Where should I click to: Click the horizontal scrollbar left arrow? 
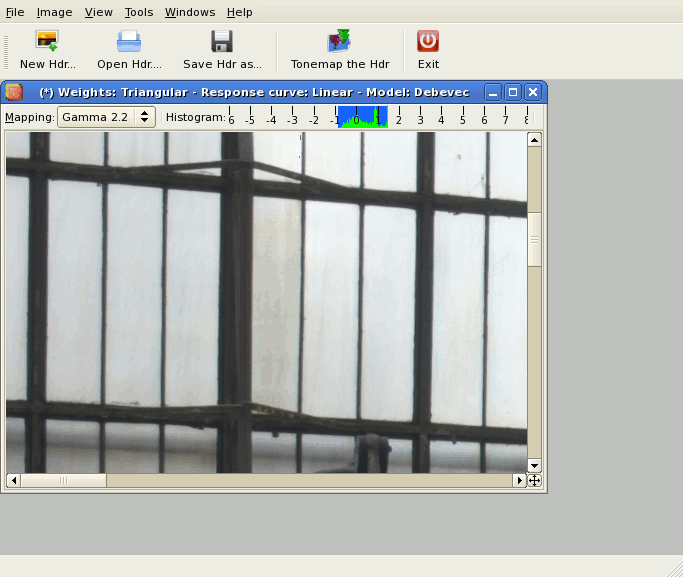[13, 481]
